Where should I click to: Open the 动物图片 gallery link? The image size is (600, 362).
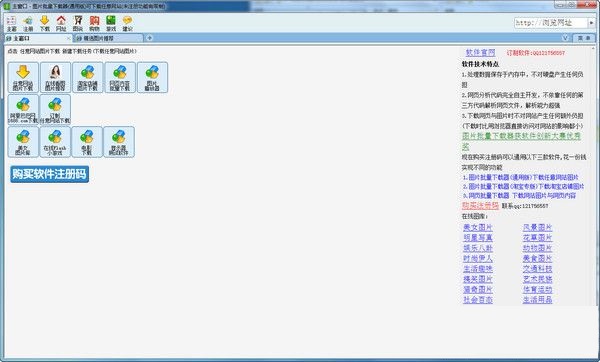point(538,248)
